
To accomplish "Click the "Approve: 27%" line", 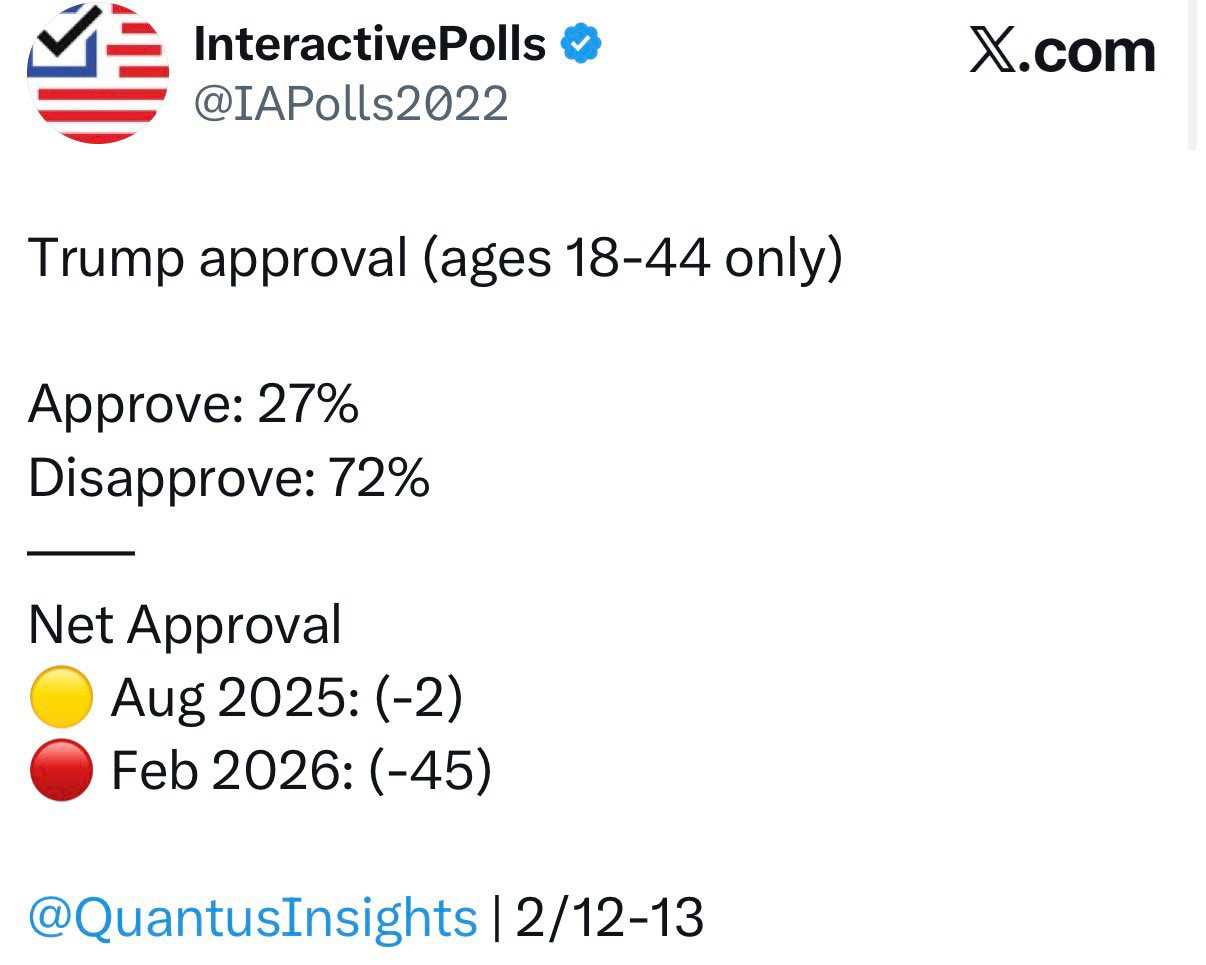I will (193, 405).
